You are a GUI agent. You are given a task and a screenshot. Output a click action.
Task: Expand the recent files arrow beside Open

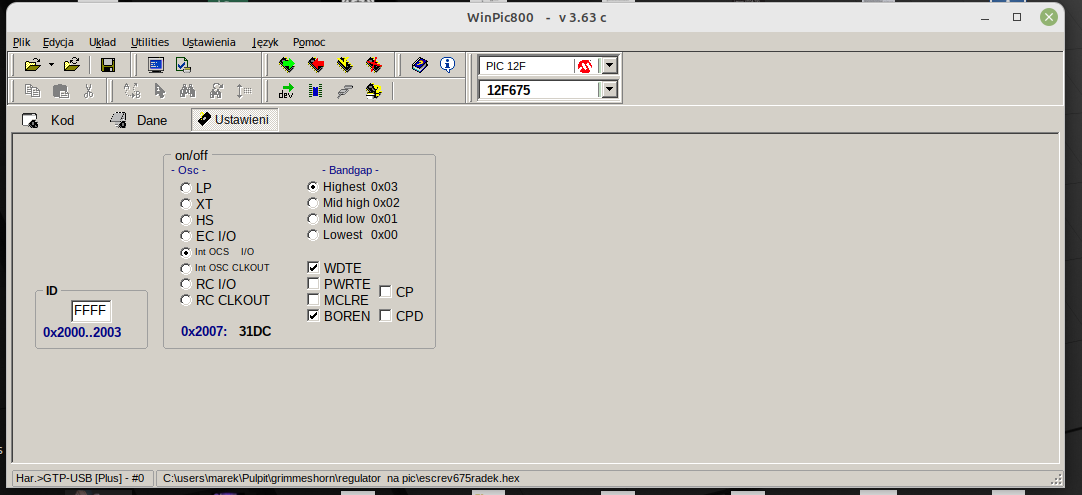(x=51, y=66)
